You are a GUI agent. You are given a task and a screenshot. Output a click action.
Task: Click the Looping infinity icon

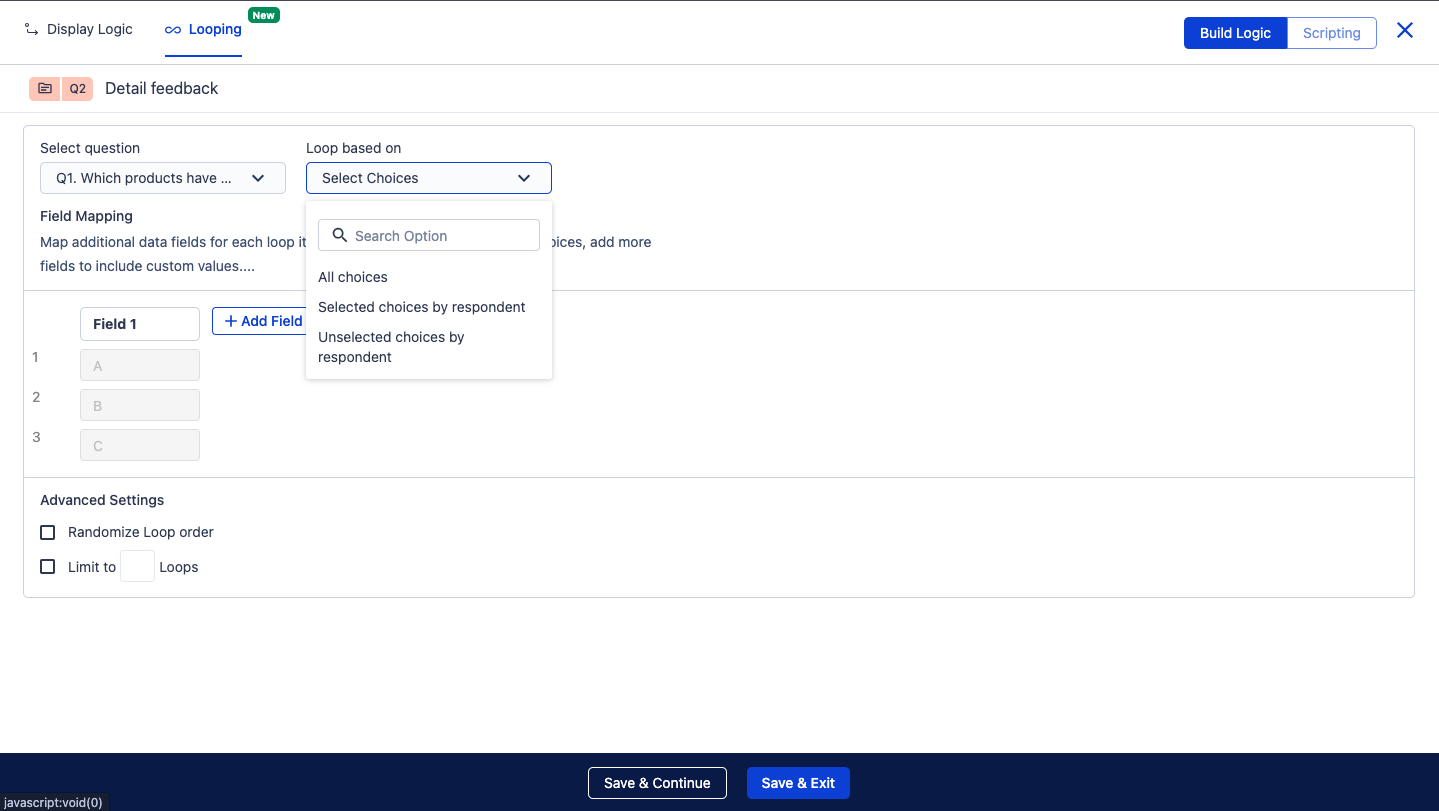pyautogui.click(x=173, y=30)
